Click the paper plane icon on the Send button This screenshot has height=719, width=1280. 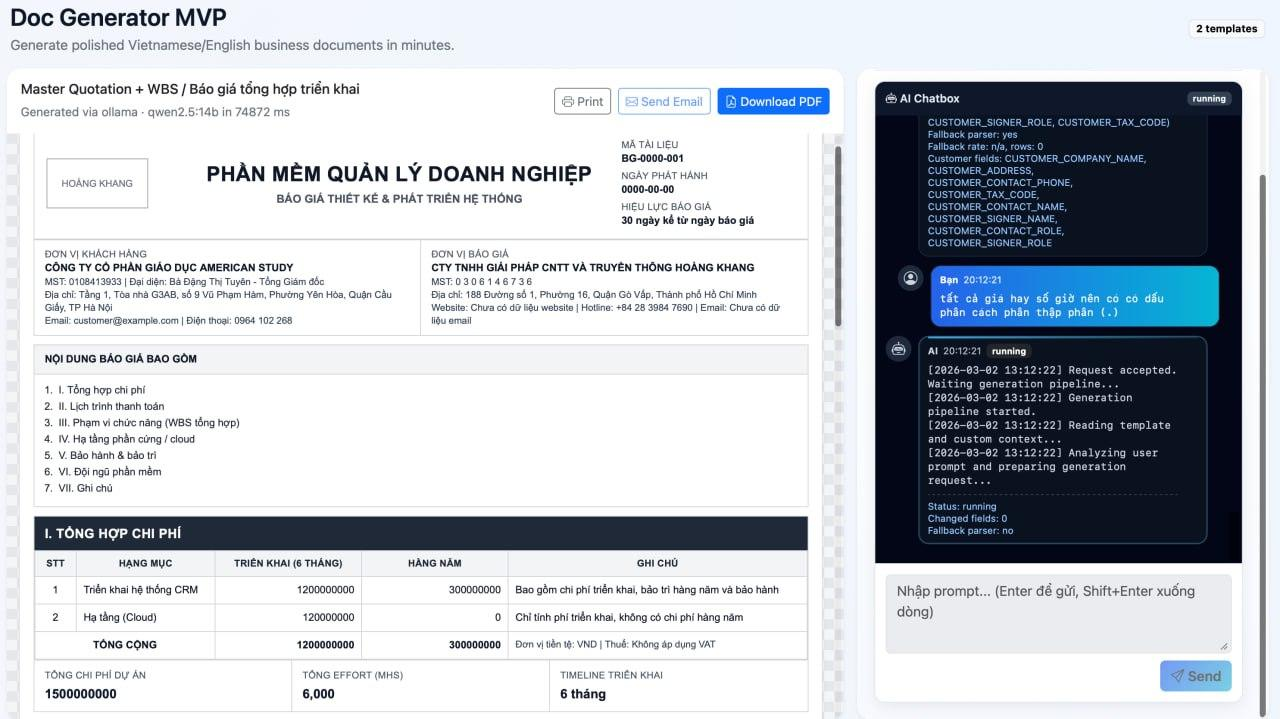[x=1178, y=675]
